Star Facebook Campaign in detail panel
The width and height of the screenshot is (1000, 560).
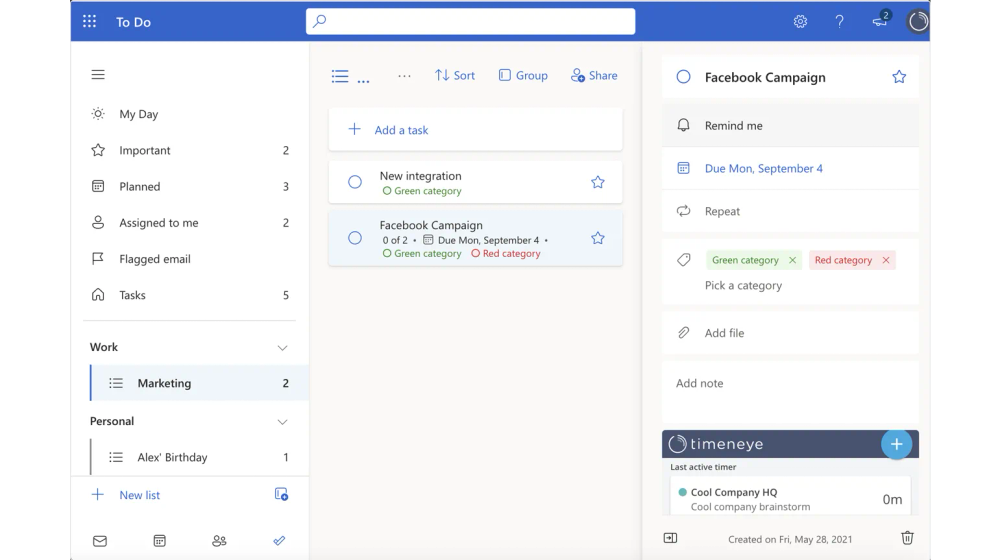(899, 77)
